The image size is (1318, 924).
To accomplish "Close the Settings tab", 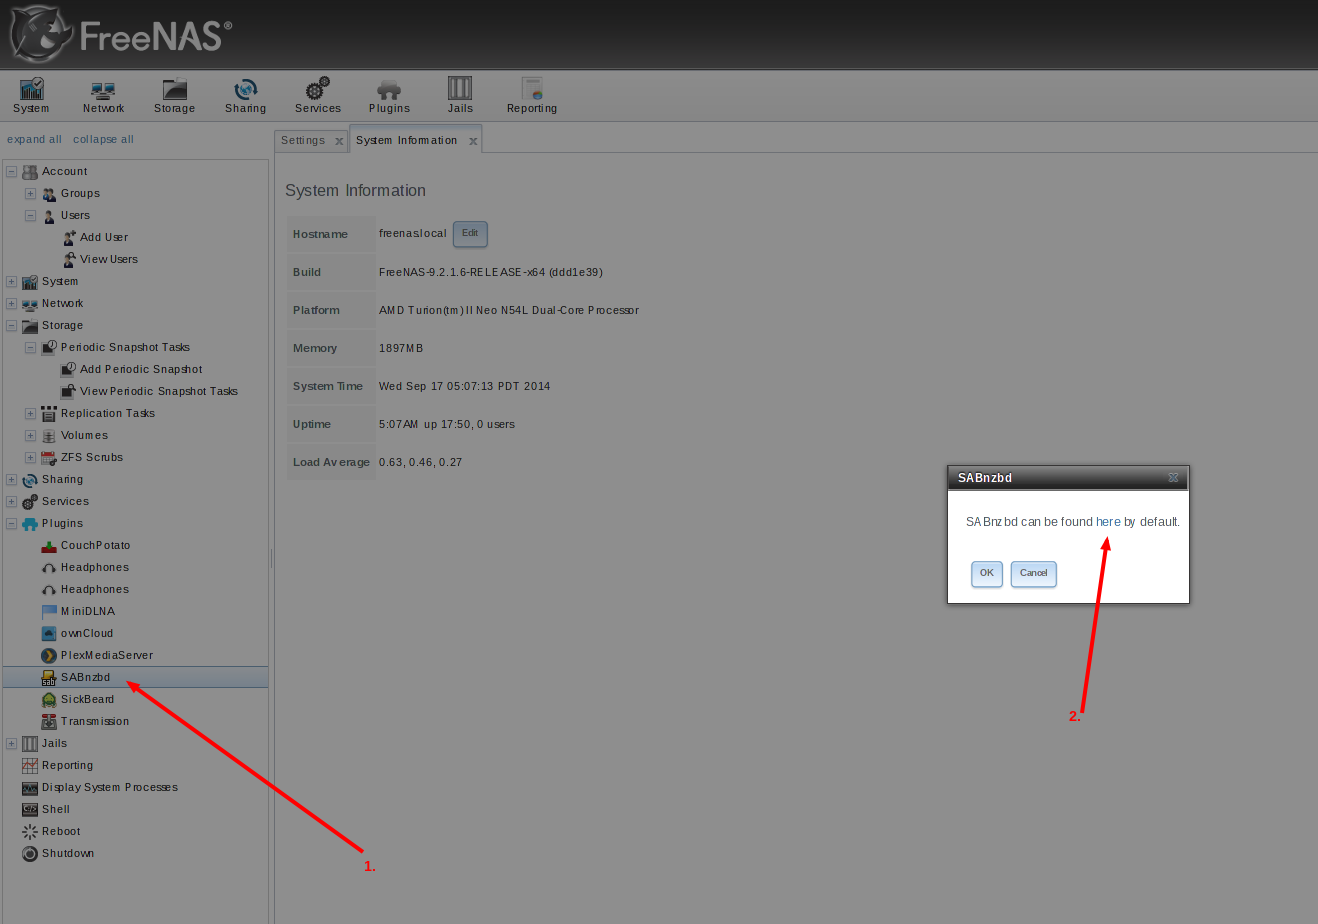I will tap(339, 142).
